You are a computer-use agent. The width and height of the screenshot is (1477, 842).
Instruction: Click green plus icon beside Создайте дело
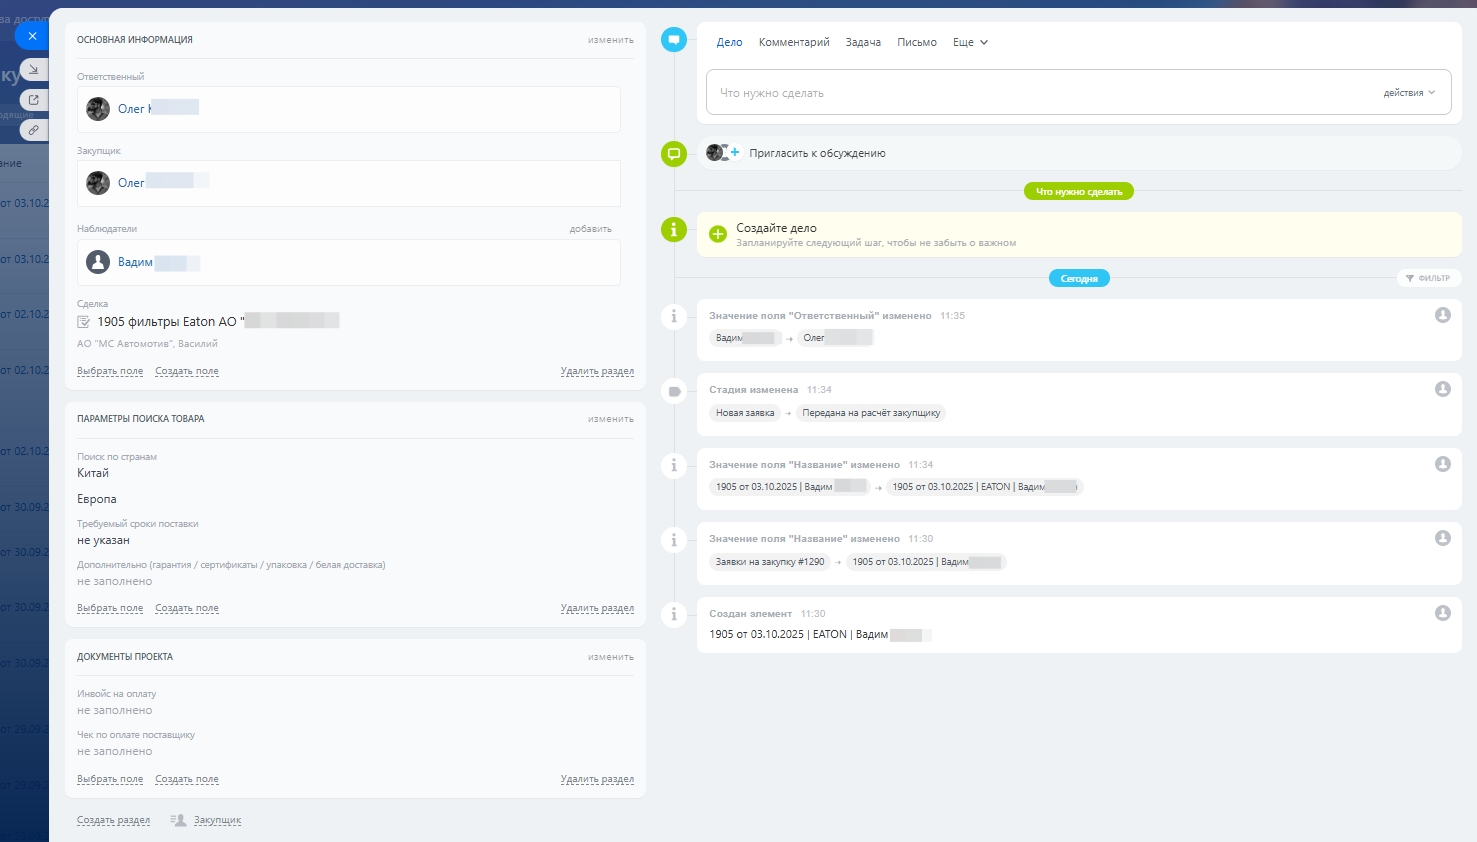pyautogui.click(x=717, y=234)
